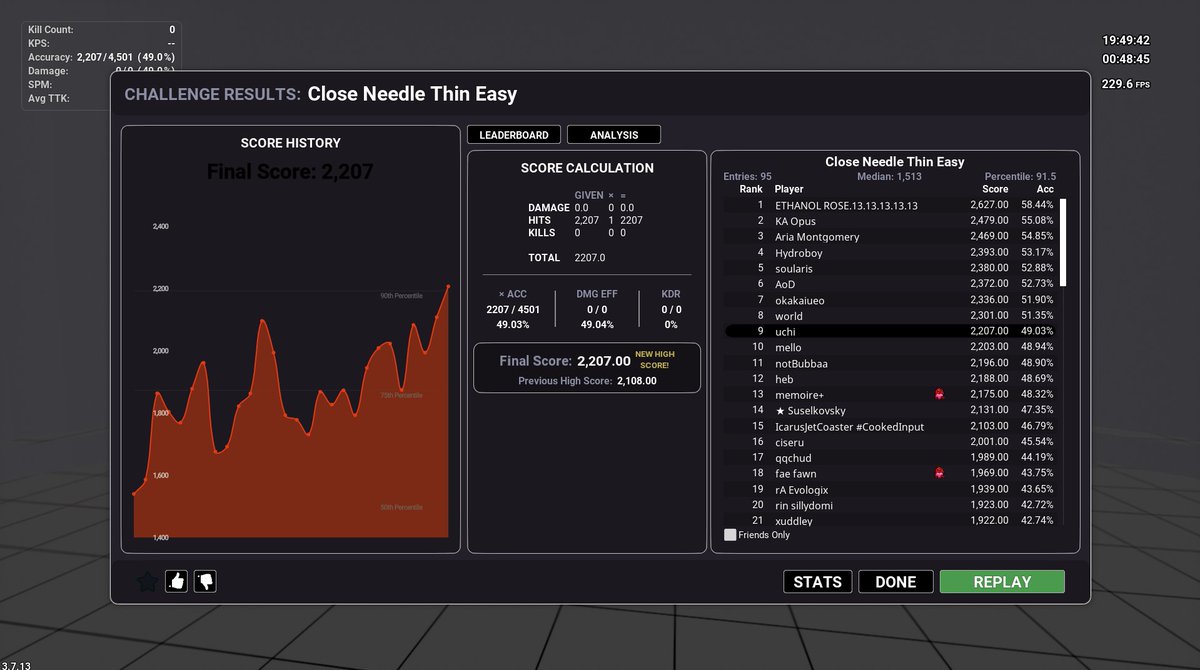
Task: Click the latest point on score history graph
Action: (x=448, y=286)
